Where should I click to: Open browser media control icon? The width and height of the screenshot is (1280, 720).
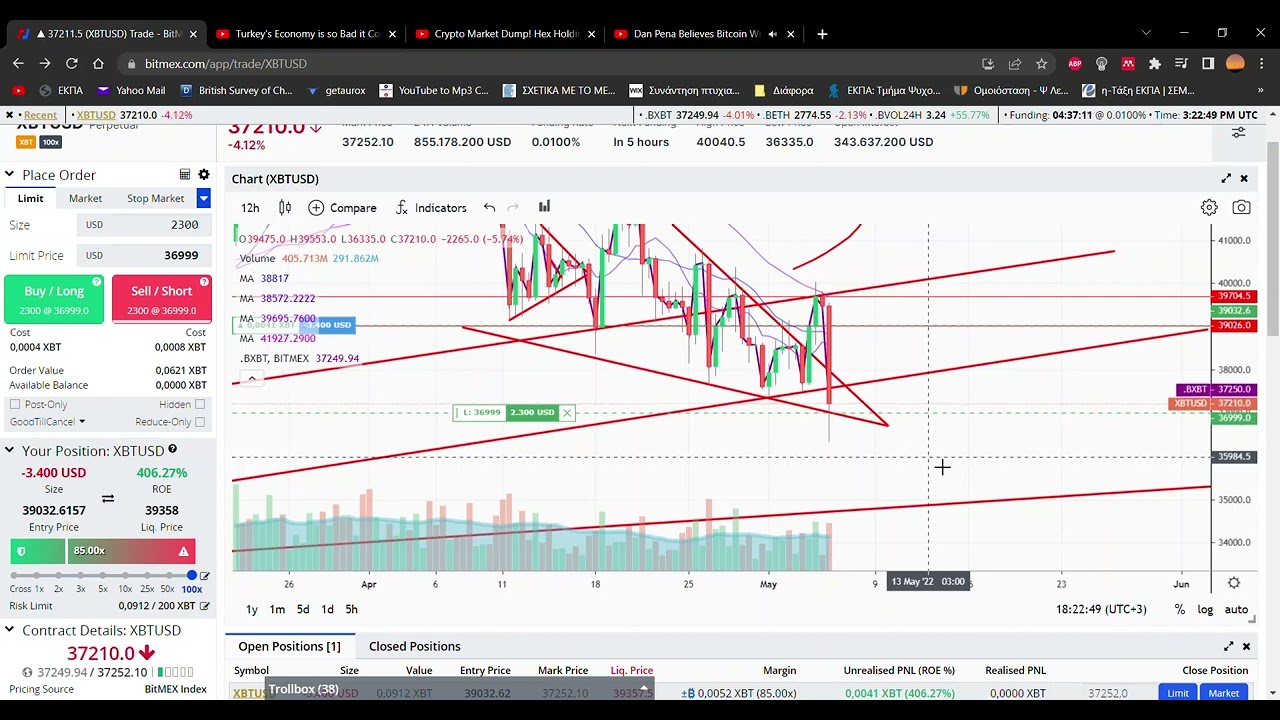[x=1181, y=63]
